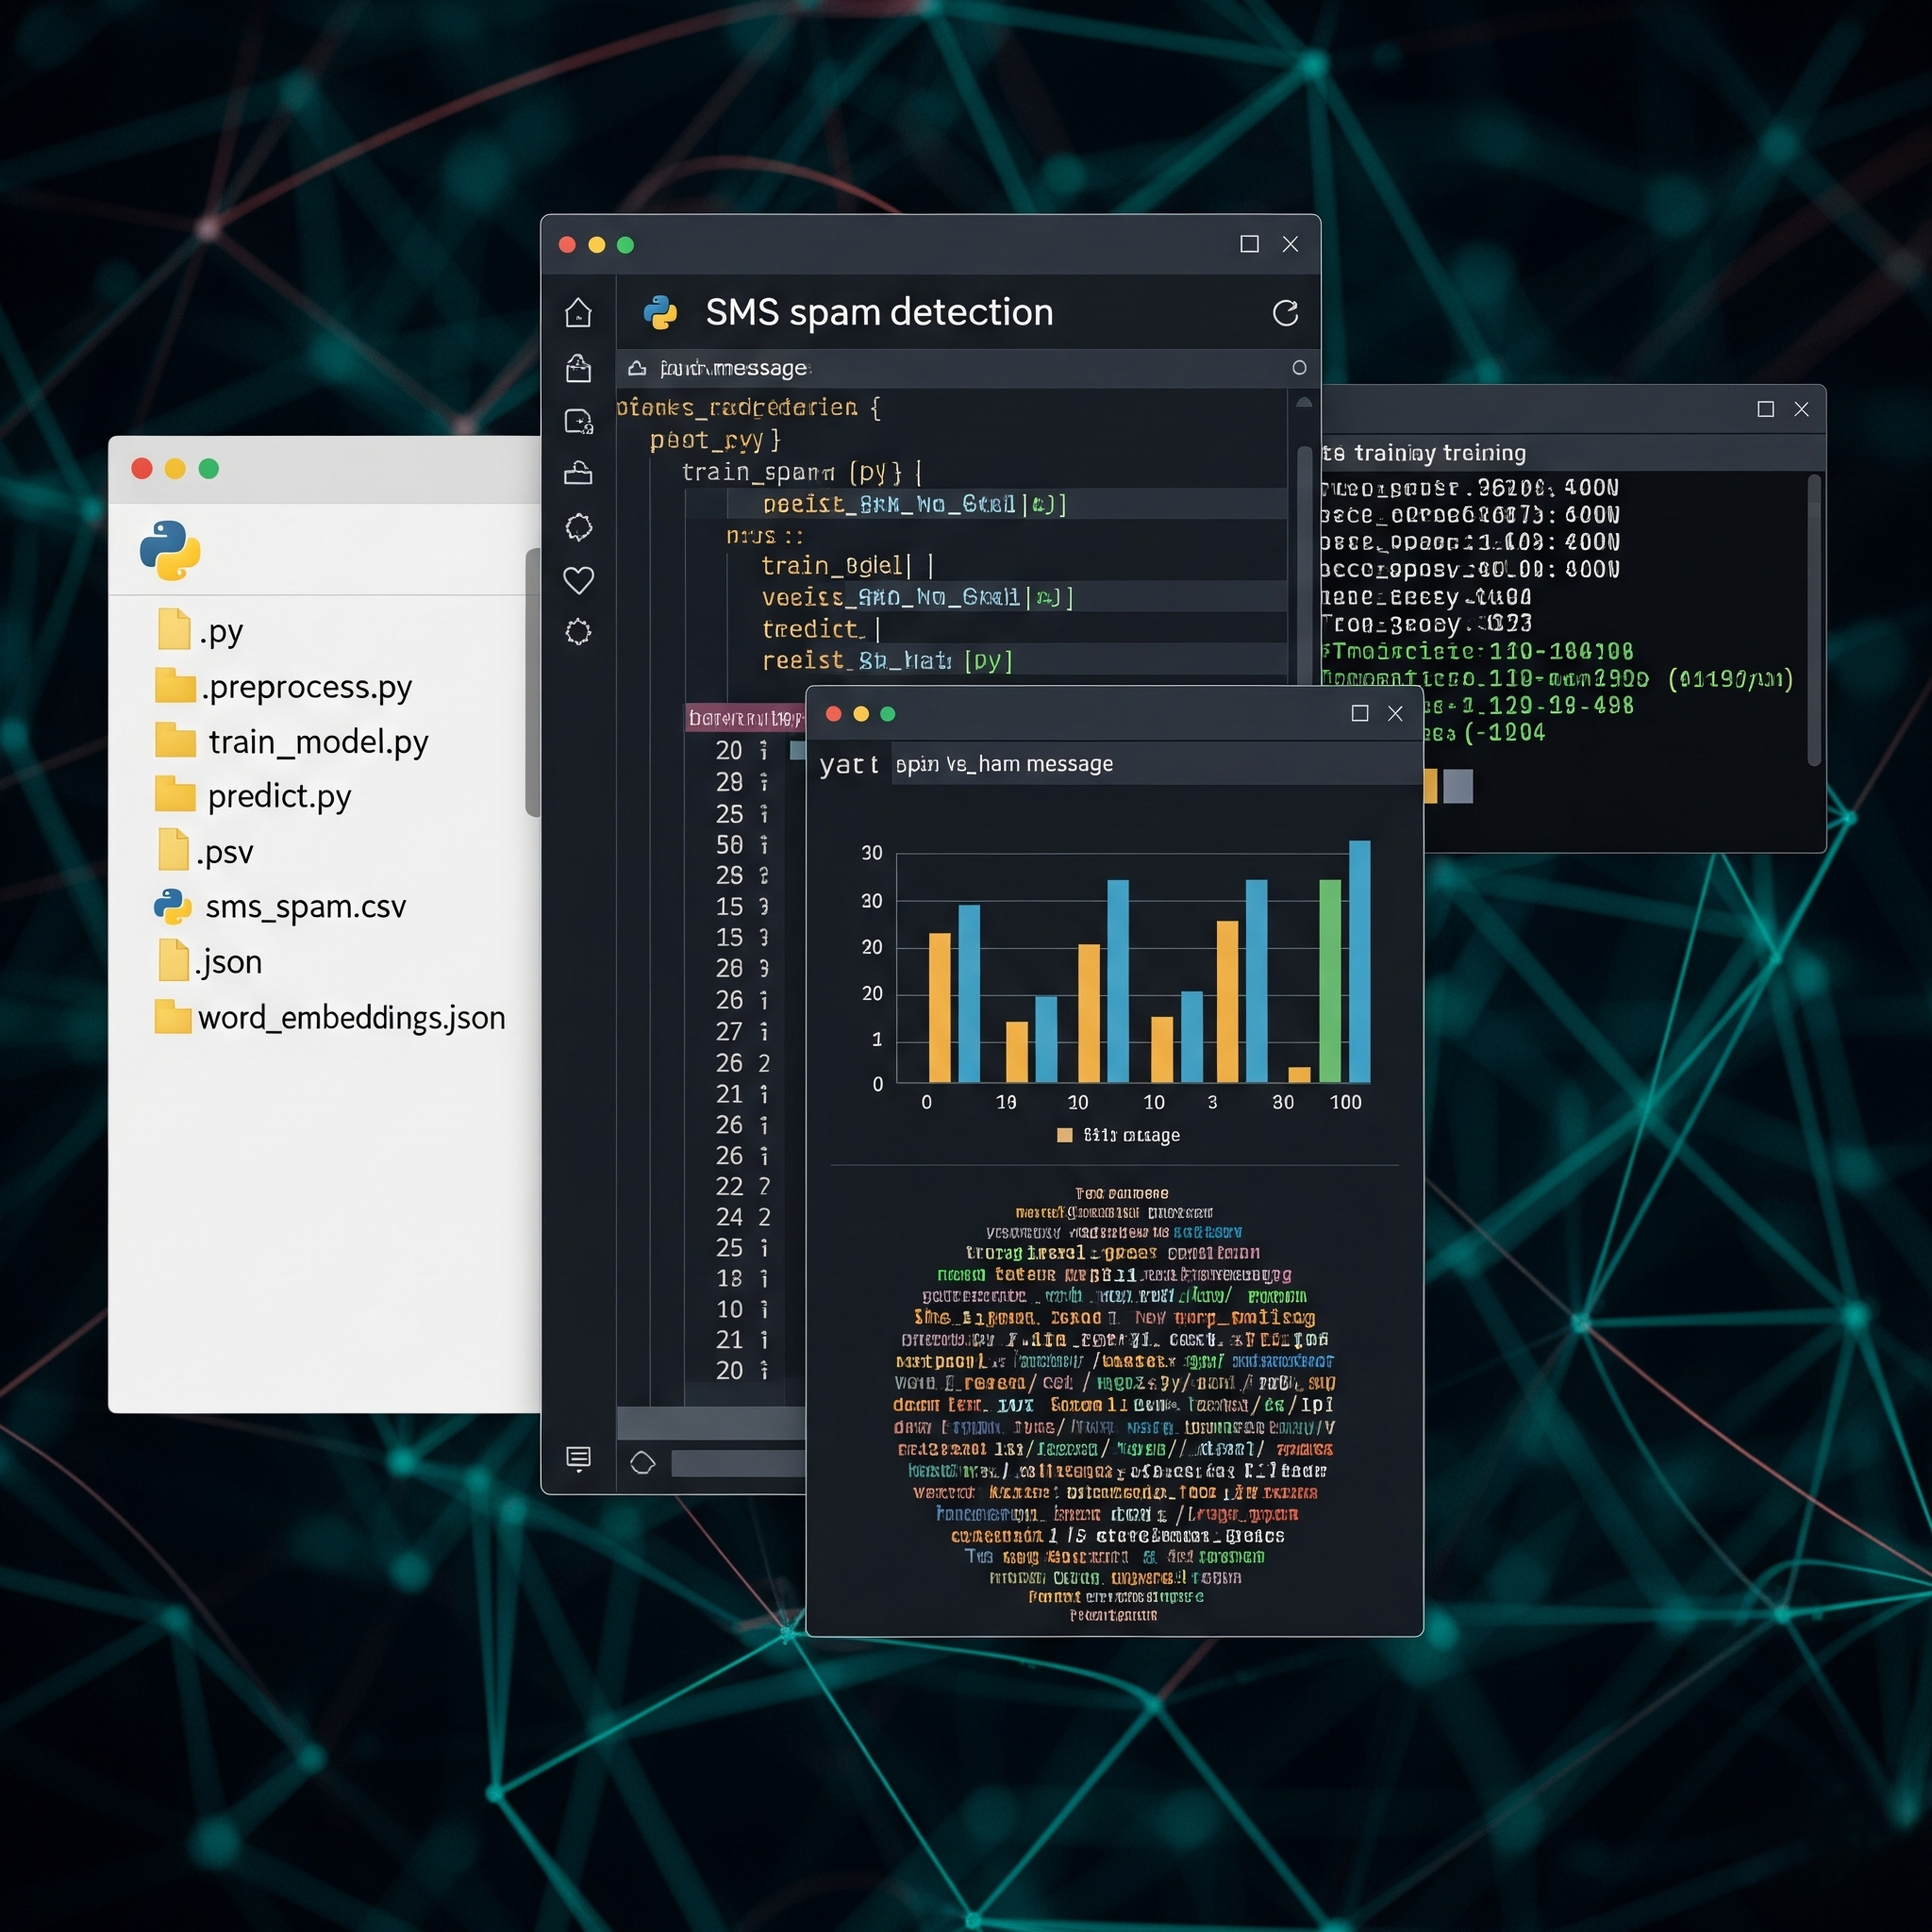The image size is (1932, 1932).
Task: Click the Python logo in the file browser header
Action: (x=170, y=550)
